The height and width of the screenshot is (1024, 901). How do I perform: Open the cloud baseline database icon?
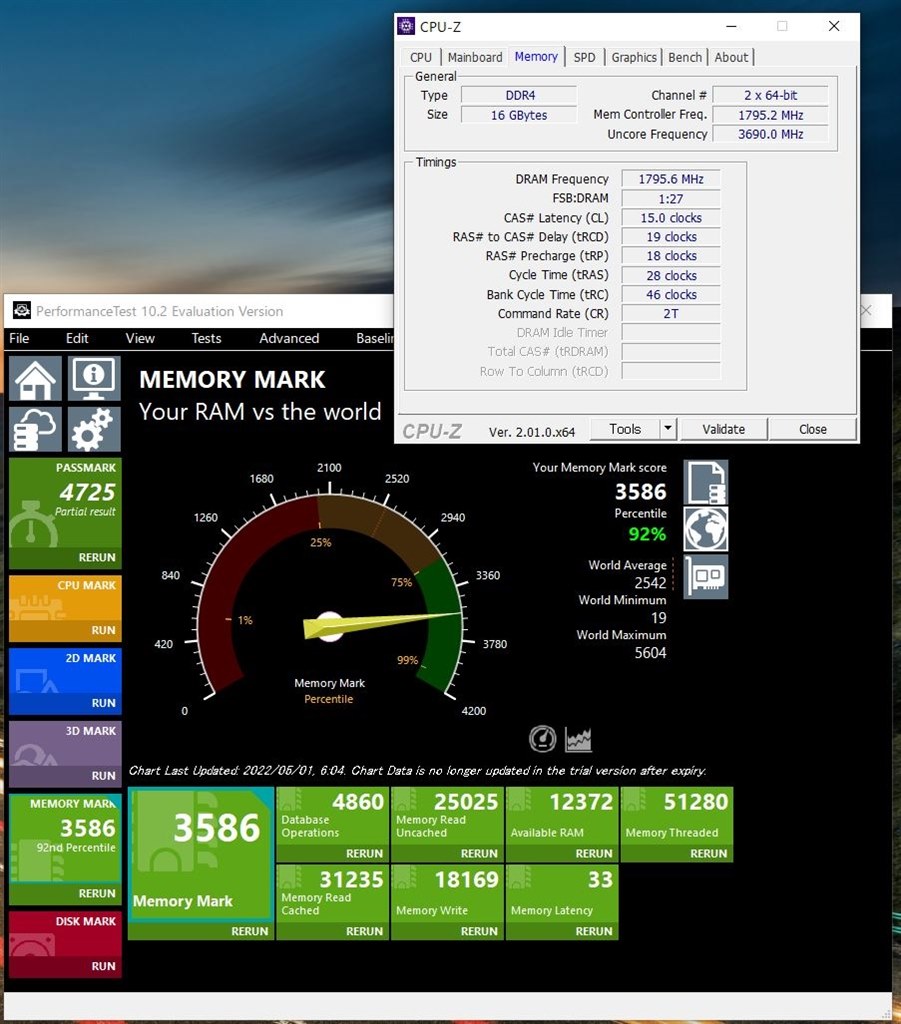pyautogui.click(x=35, y=429)
